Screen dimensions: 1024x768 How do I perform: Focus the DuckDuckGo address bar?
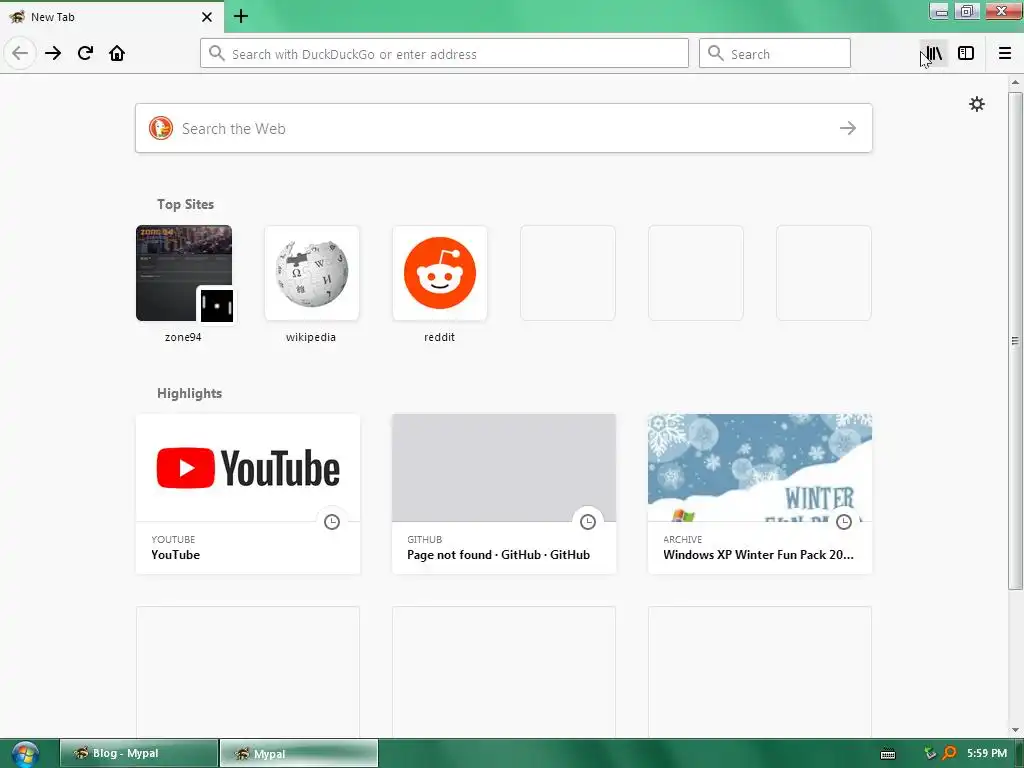[444, 54]
